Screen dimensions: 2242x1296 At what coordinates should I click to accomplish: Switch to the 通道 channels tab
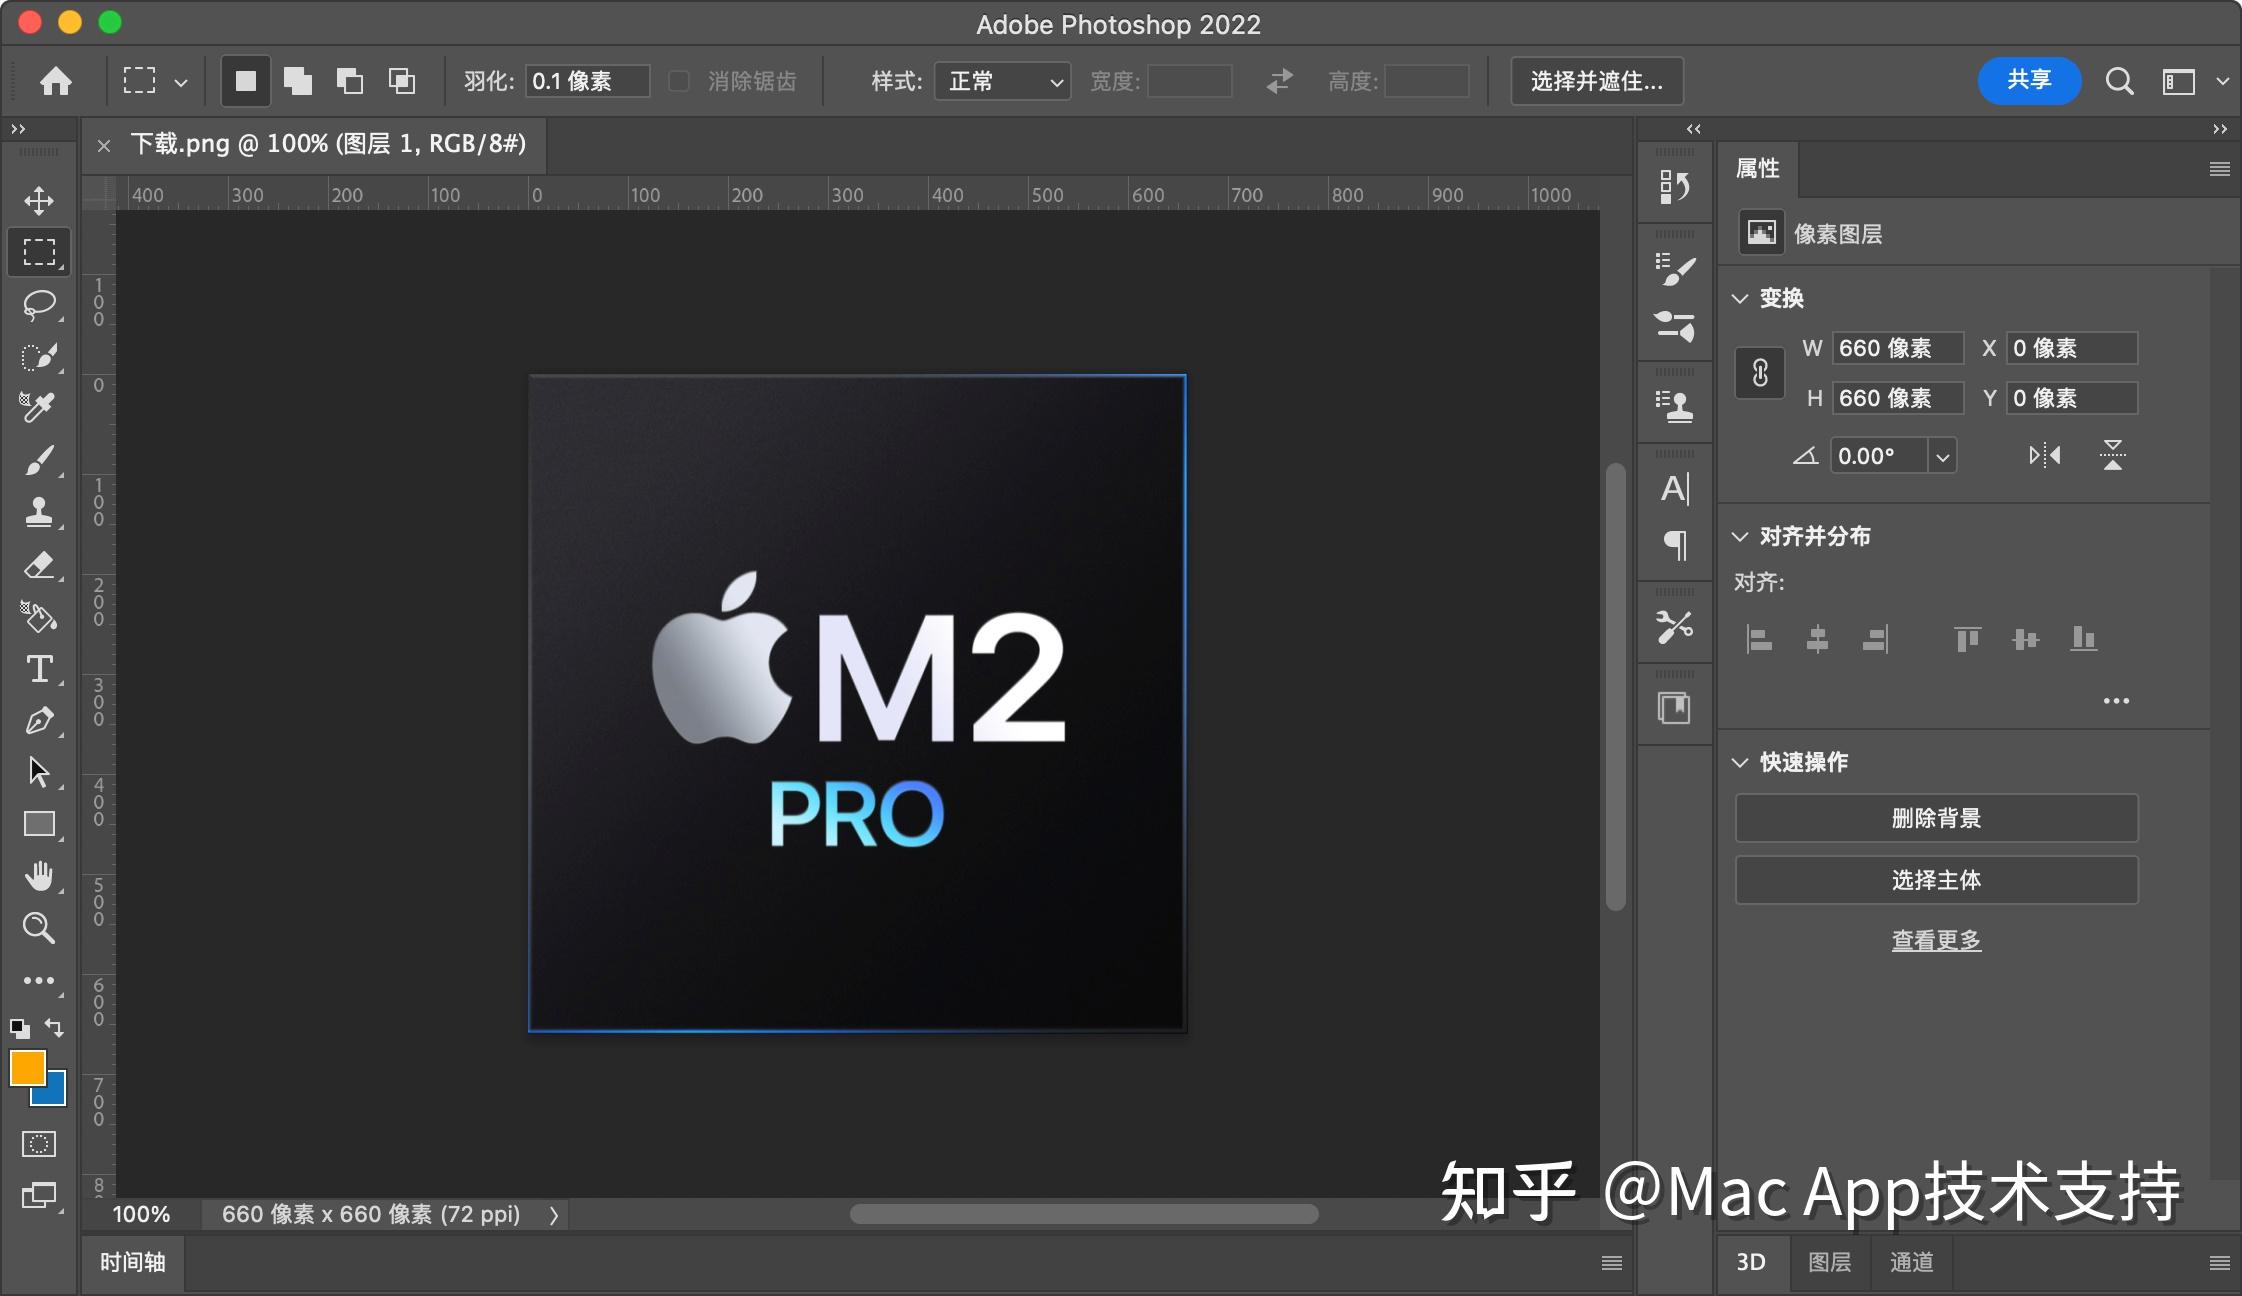[x=1913, y=1262]
